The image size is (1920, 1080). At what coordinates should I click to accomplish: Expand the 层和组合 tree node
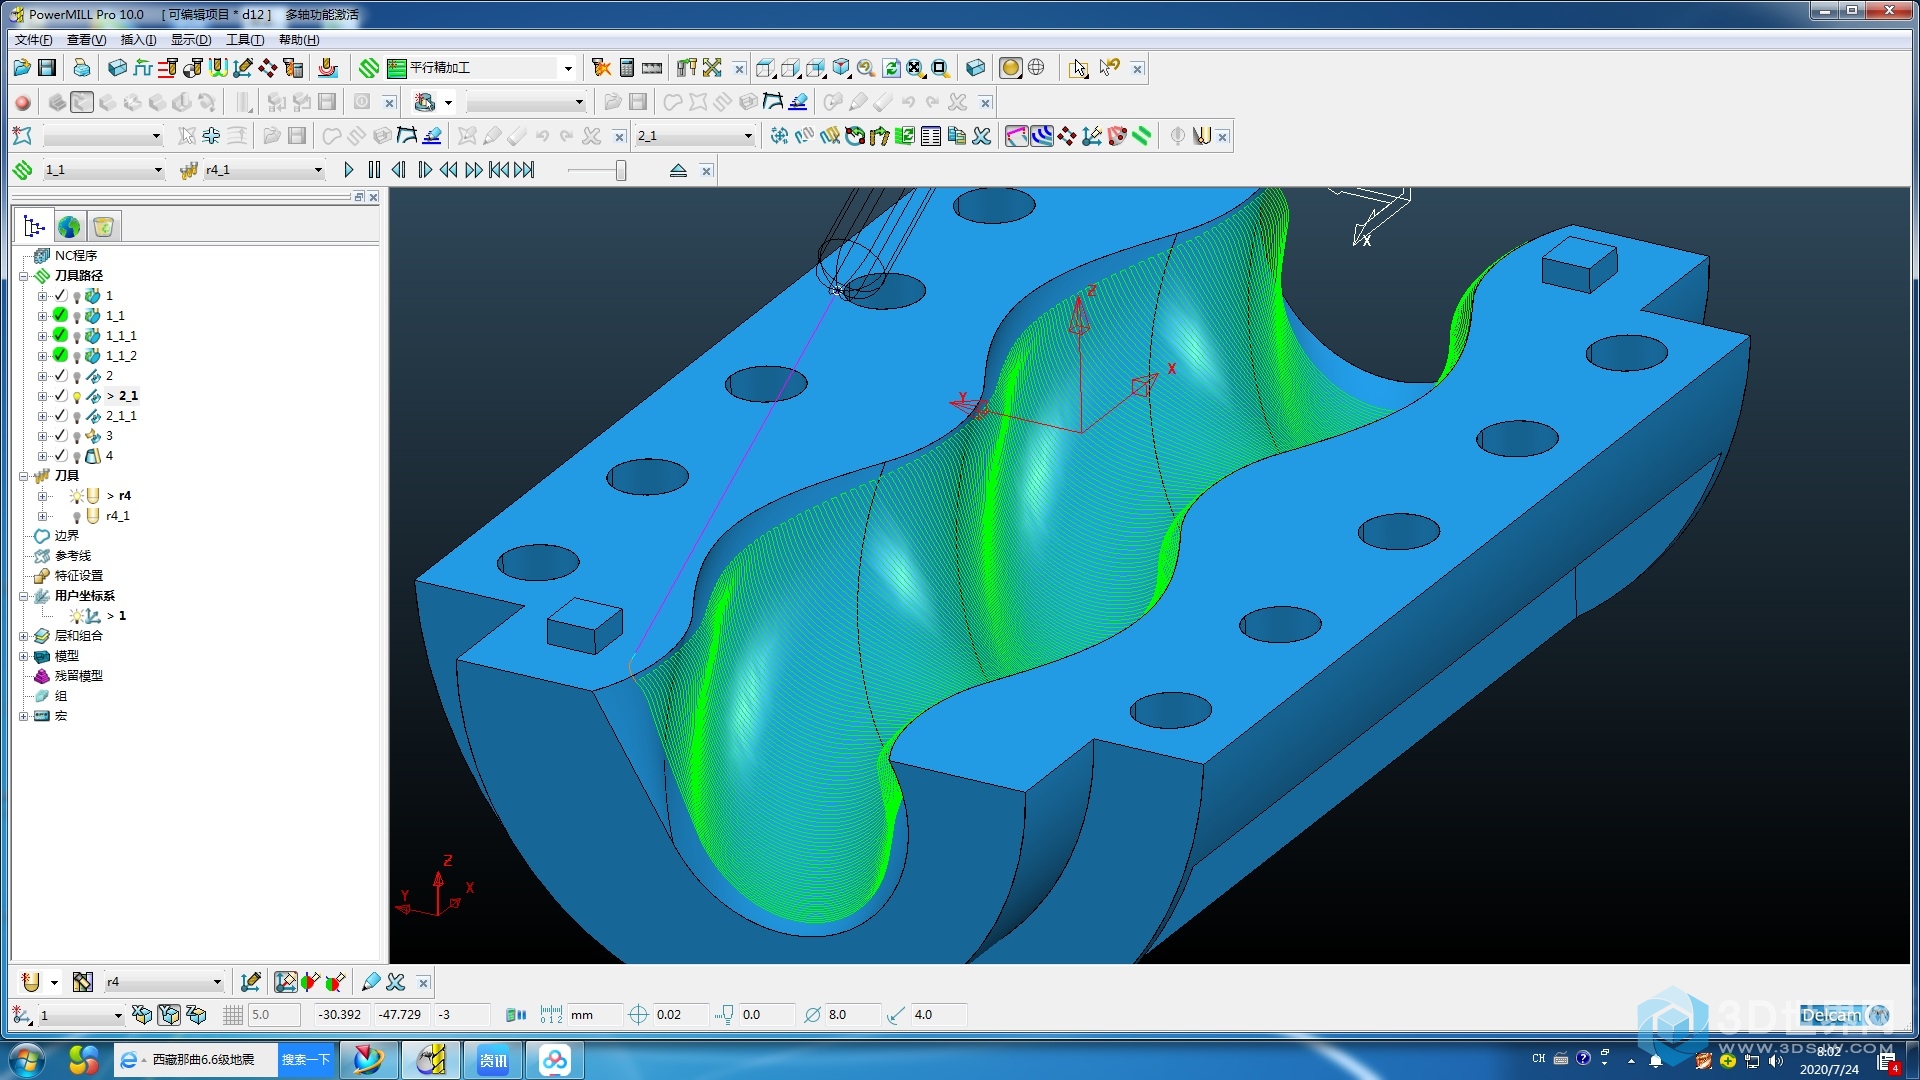pos(24,636)
